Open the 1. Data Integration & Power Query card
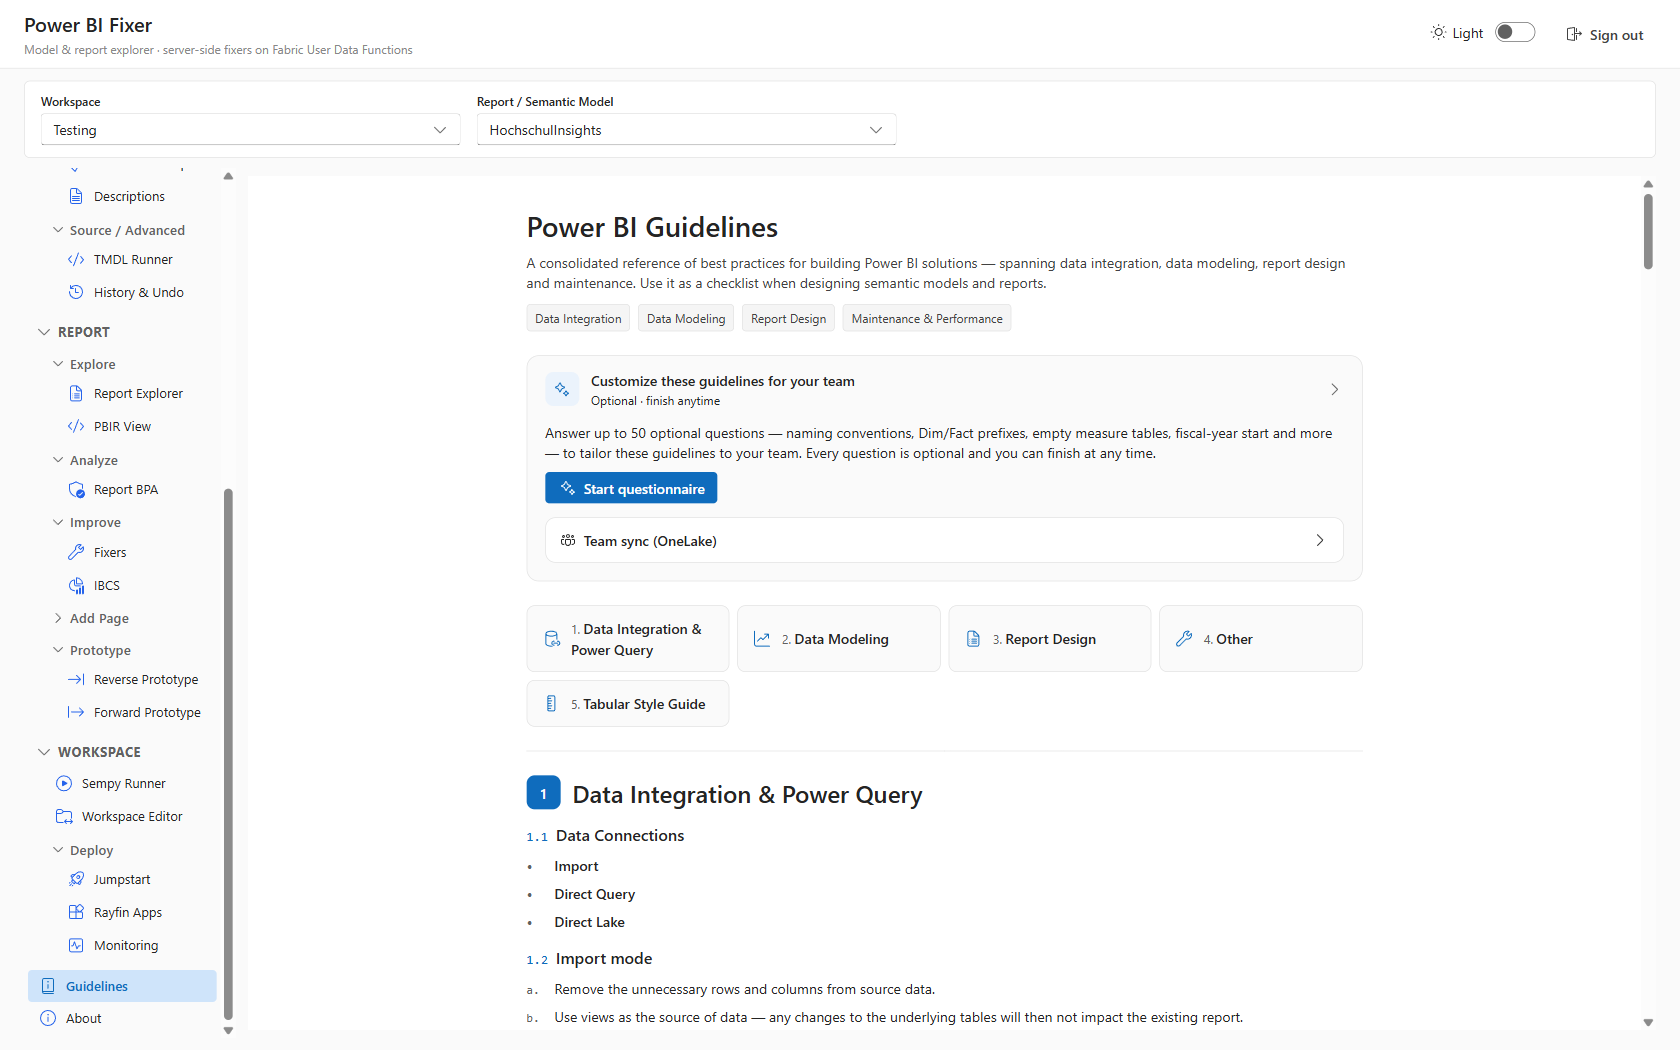Viewport: 1680px width, 1050px height. click(x=628, y=639)
